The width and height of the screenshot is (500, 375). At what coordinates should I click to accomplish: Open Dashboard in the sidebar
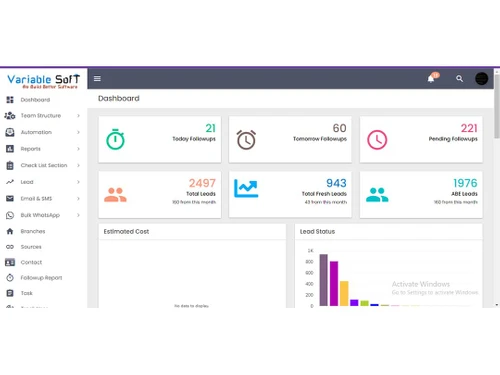(x=35, y=100)
